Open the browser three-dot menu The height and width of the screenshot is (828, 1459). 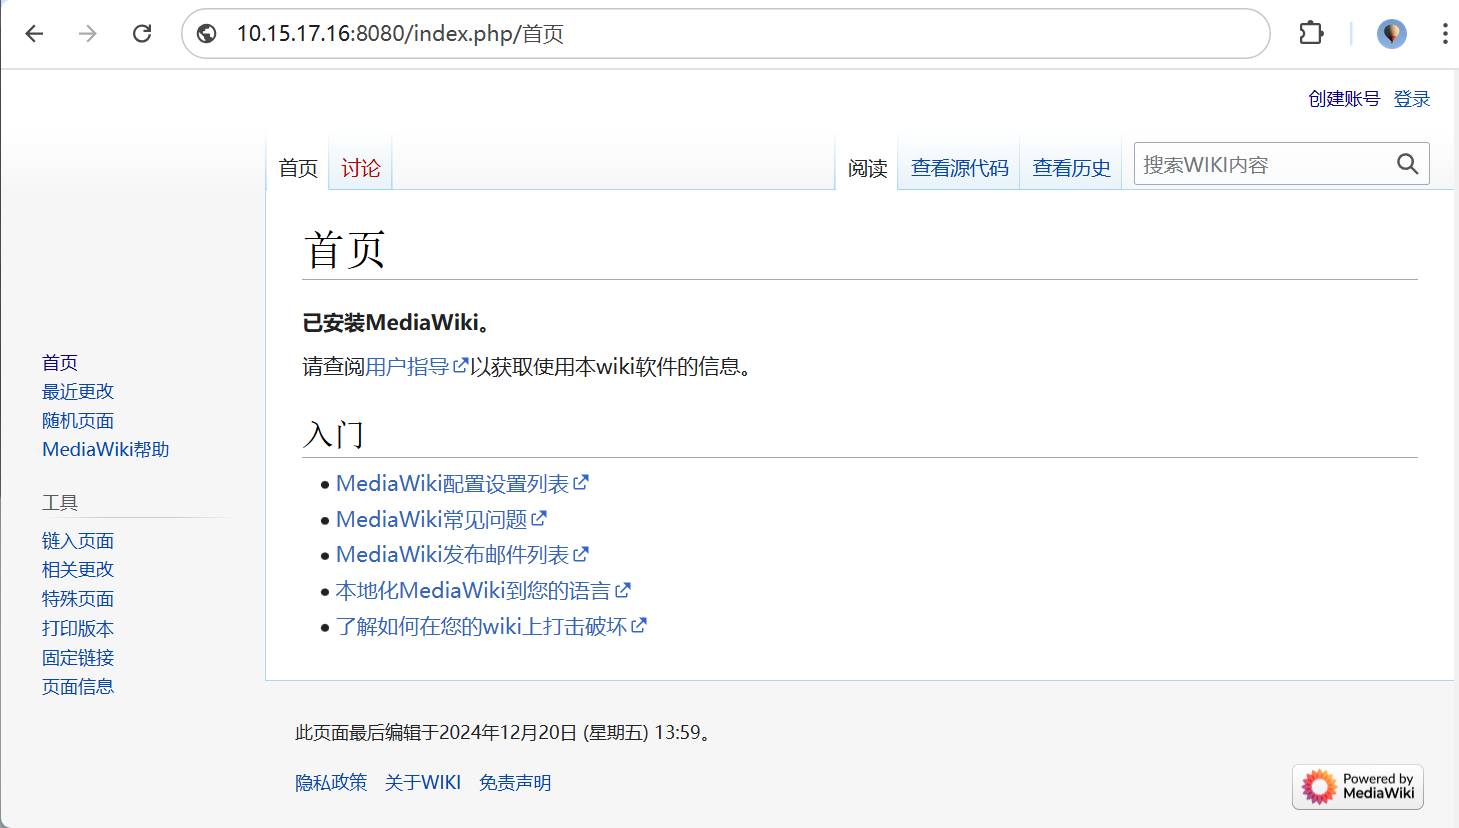click(1444, 34)
